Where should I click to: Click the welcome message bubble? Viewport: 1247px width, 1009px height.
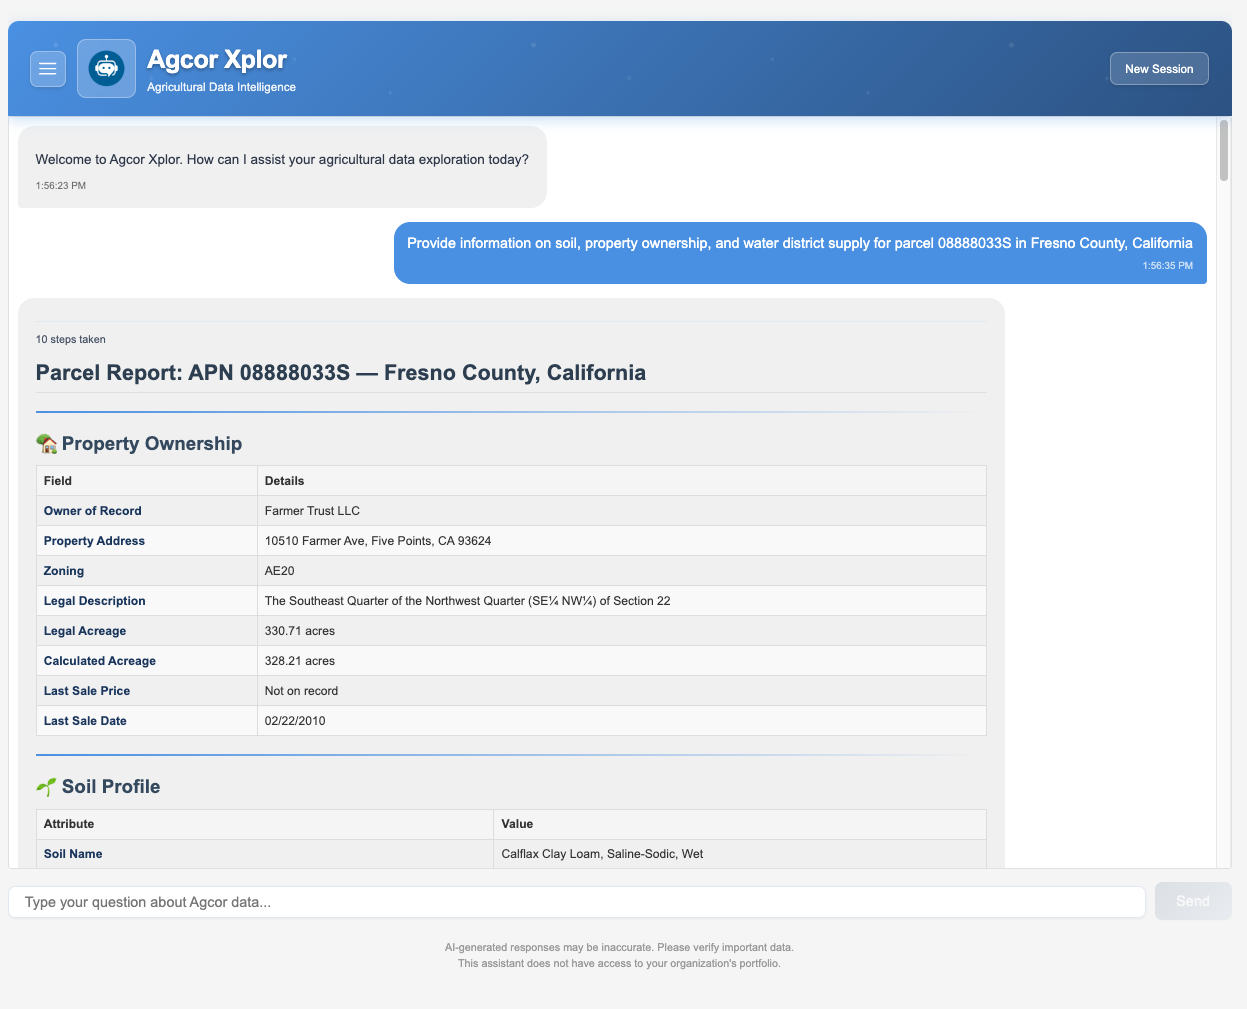click(282, 167)
